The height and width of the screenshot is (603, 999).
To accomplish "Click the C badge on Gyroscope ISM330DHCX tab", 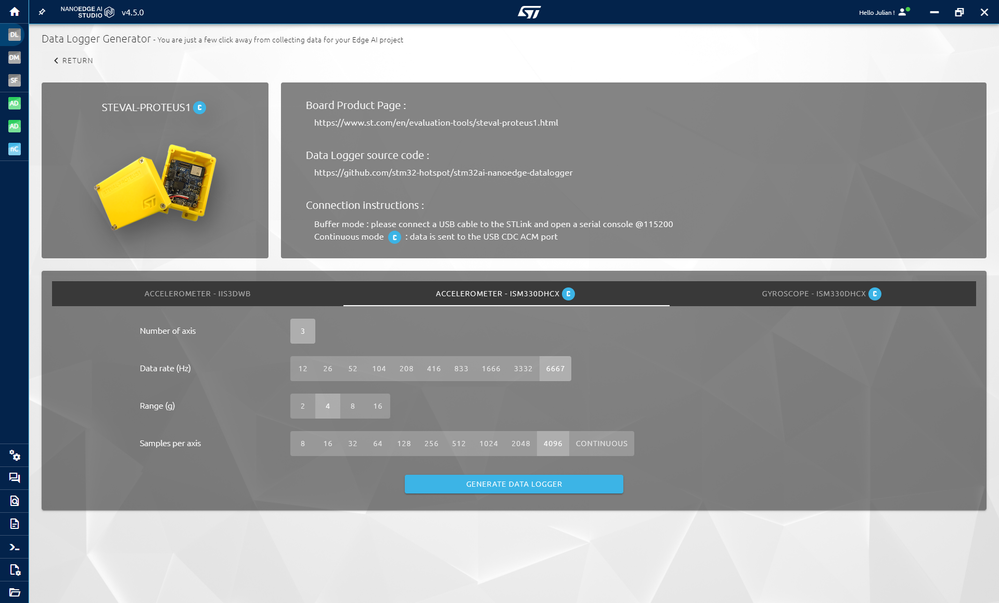I will pos(875,294).
